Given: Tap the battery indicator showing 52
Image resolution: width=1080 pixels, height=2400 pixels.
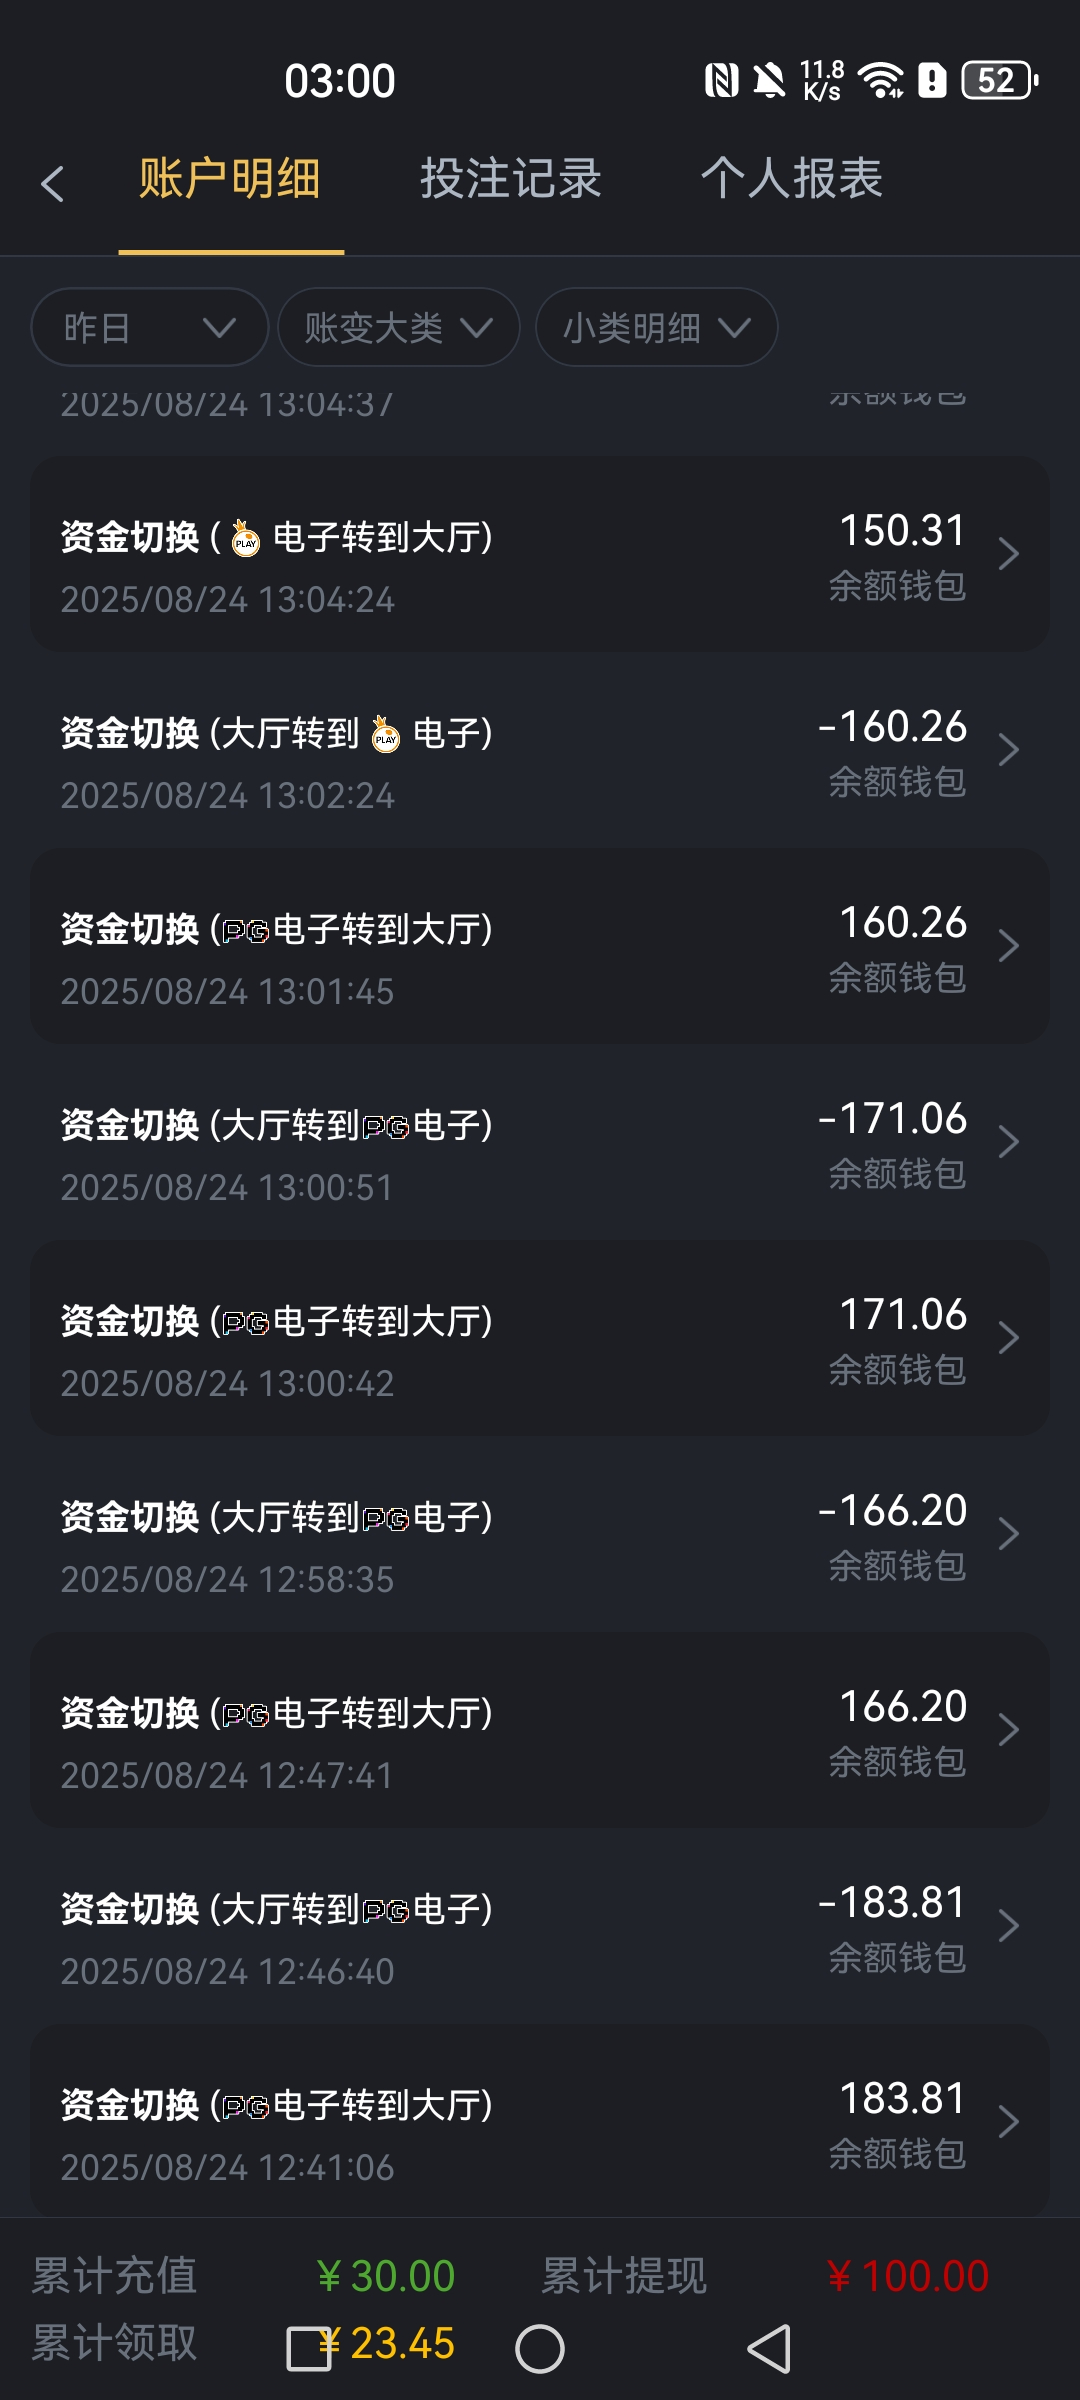Looking at the screenshot, I should coord(999,80).
